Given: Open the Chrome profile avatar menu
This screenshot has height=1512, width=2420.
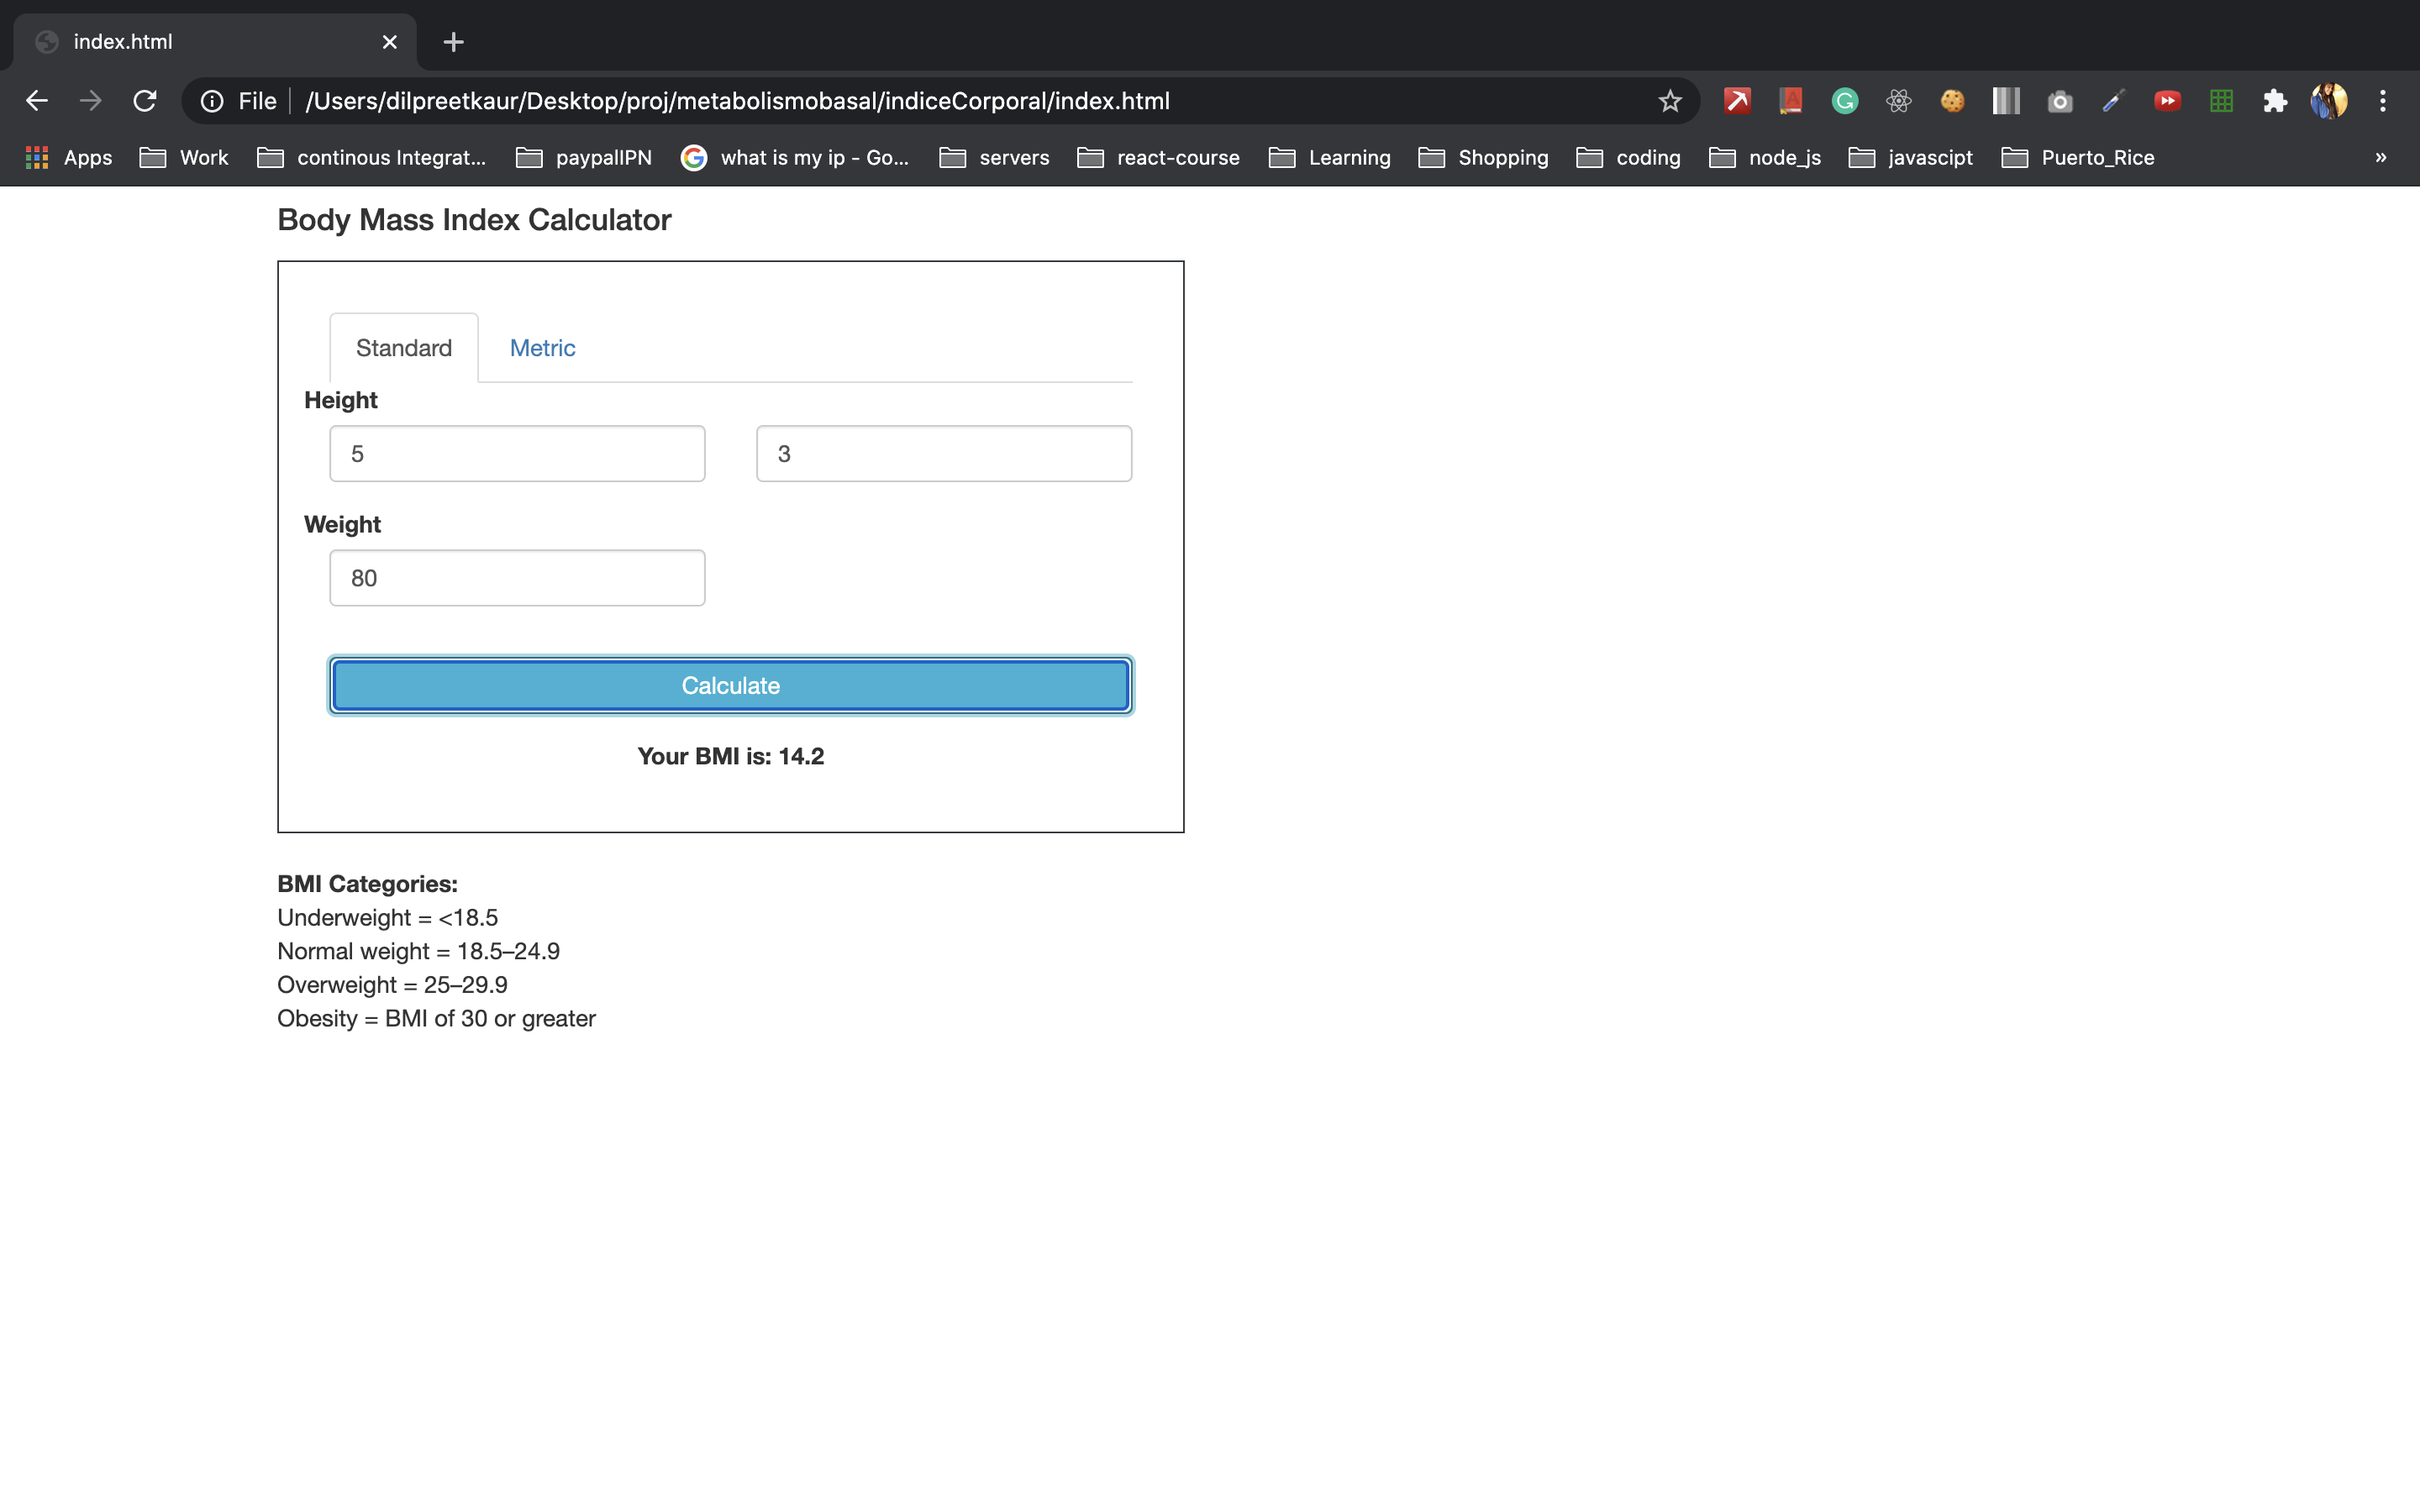Looking at the screenshot, I should [x=2329, y=100].
